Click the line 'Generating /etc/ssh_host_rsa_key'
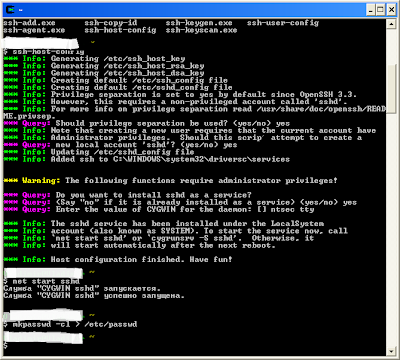The height and width of the screenshot is (360, 400). tap(104, 66)
